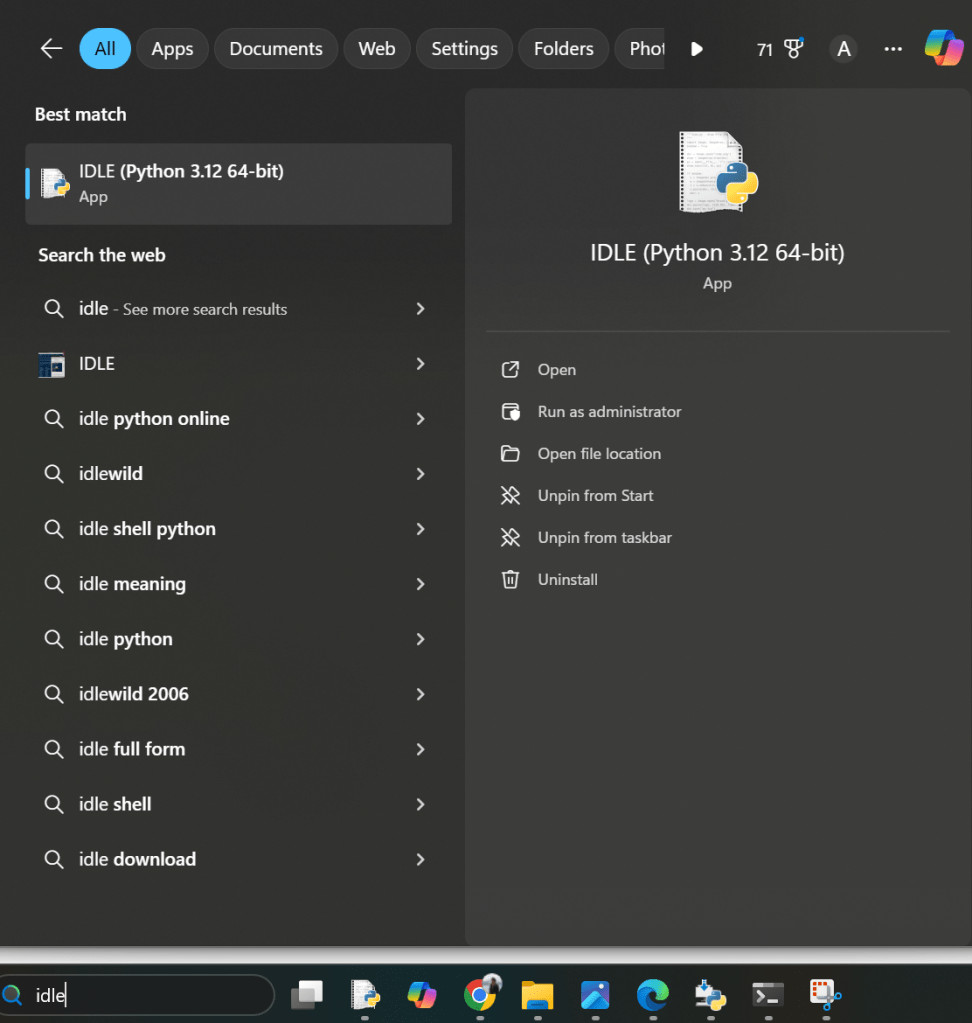
Task: Open the three-dots more options menu
Action: [x=893, y=49]
